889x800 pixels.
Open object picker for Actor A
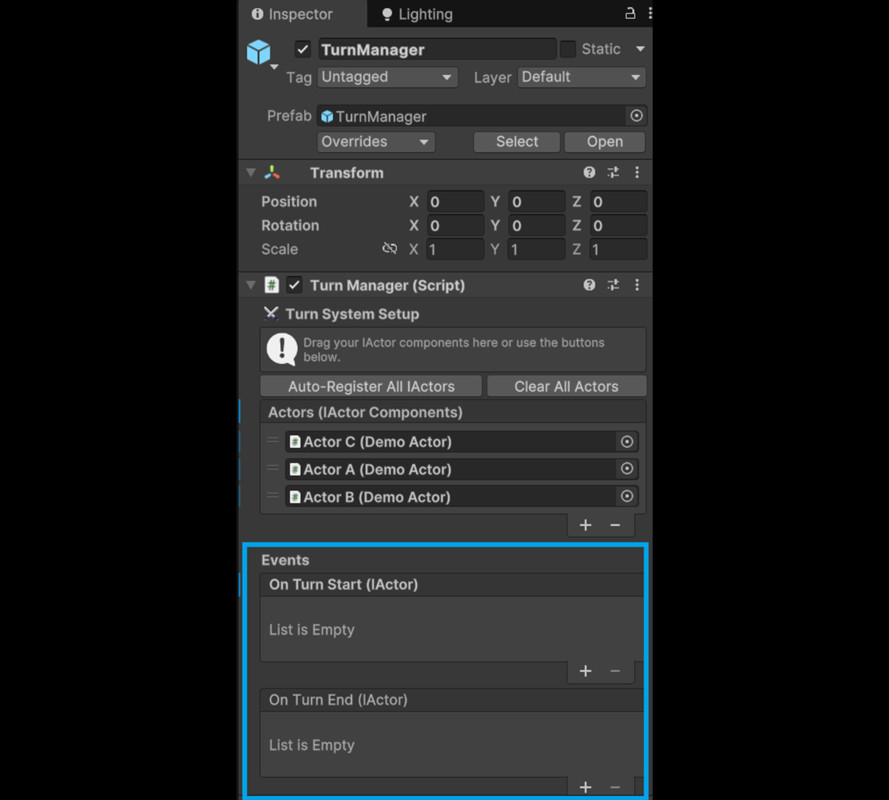626,469
